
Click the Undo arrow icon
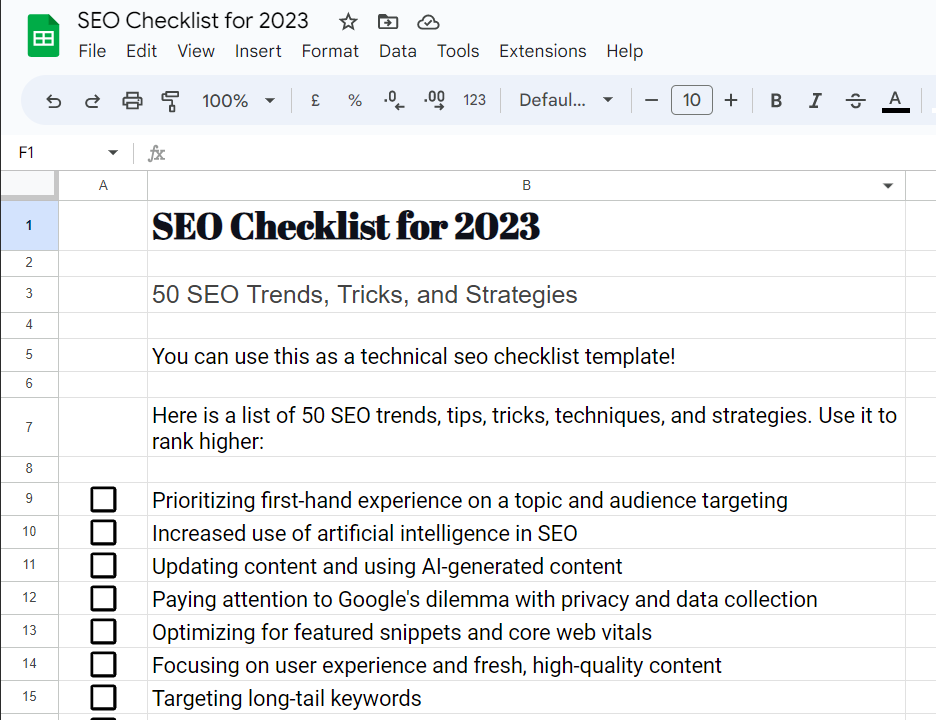(x=54, y=100)
